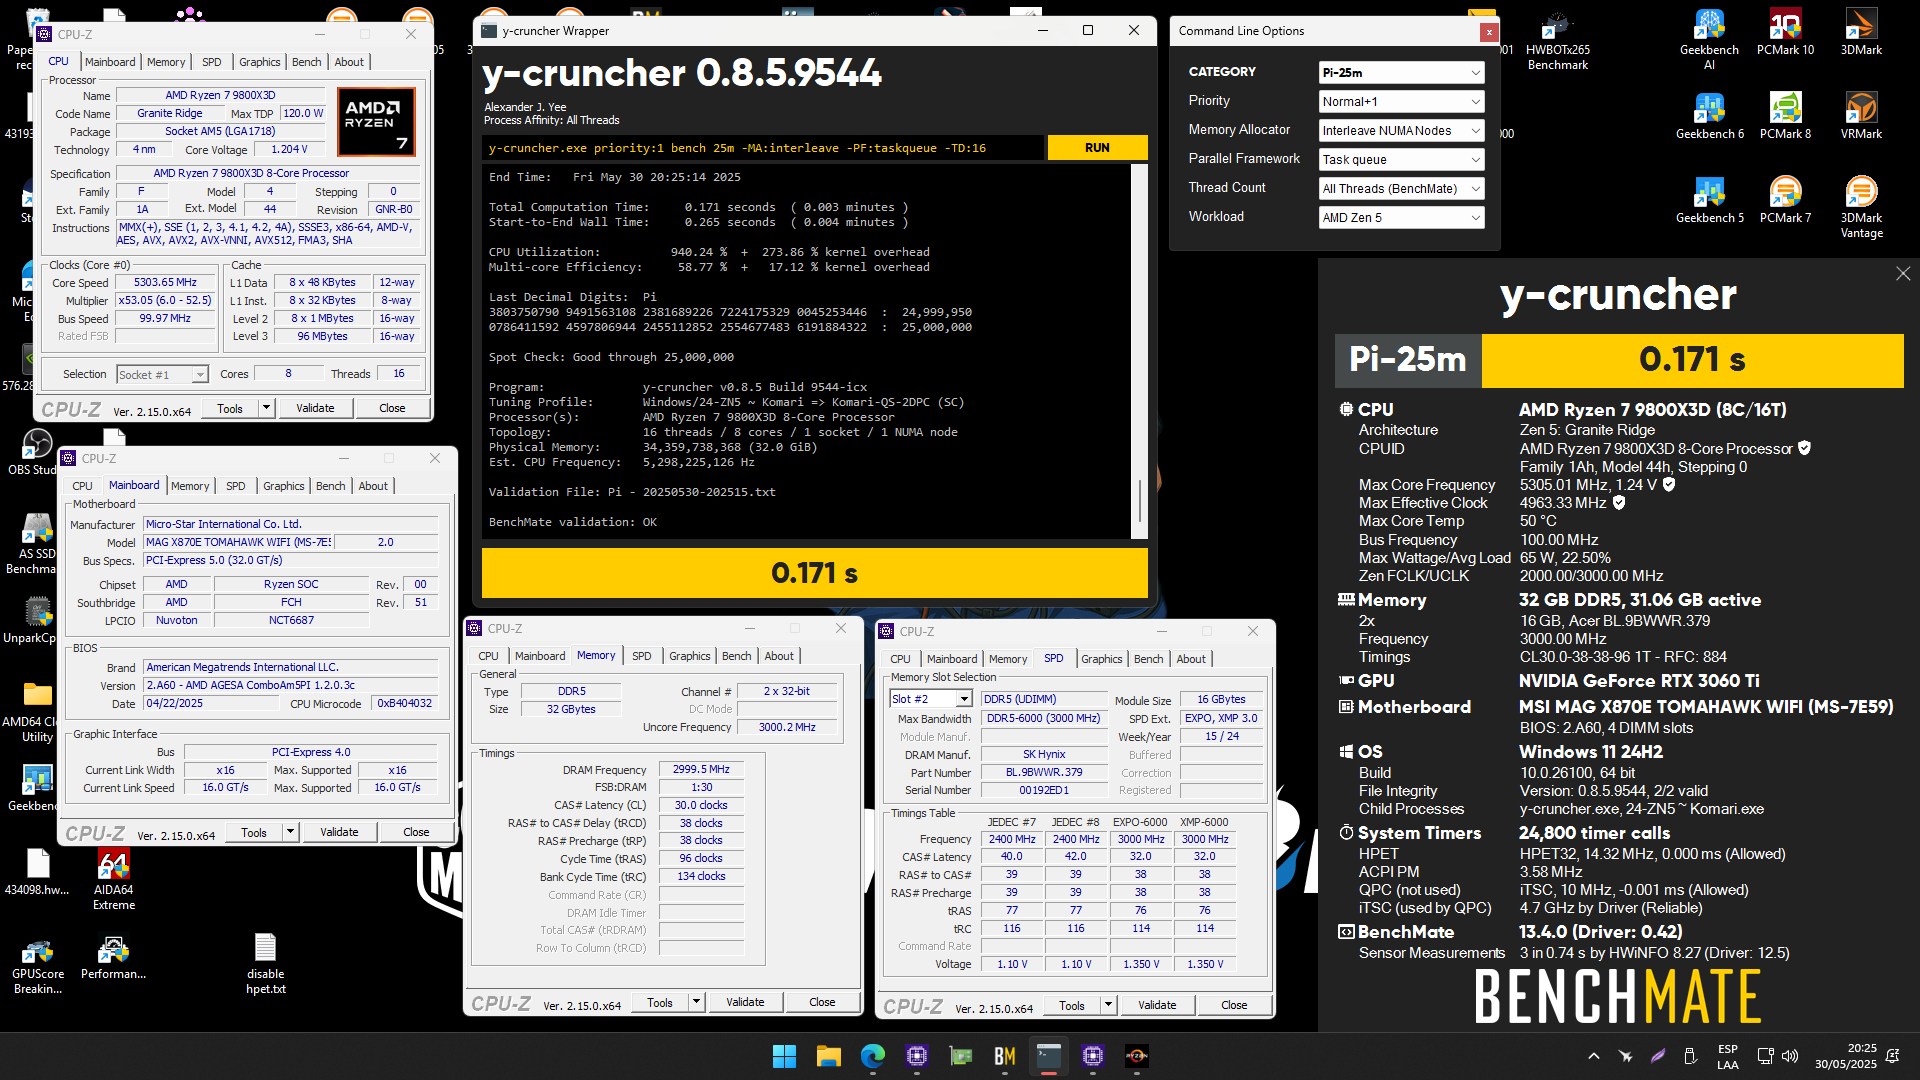
Task: Close the BenchMate result panel
Action: pyautogui.click(x=1903, y=274)
